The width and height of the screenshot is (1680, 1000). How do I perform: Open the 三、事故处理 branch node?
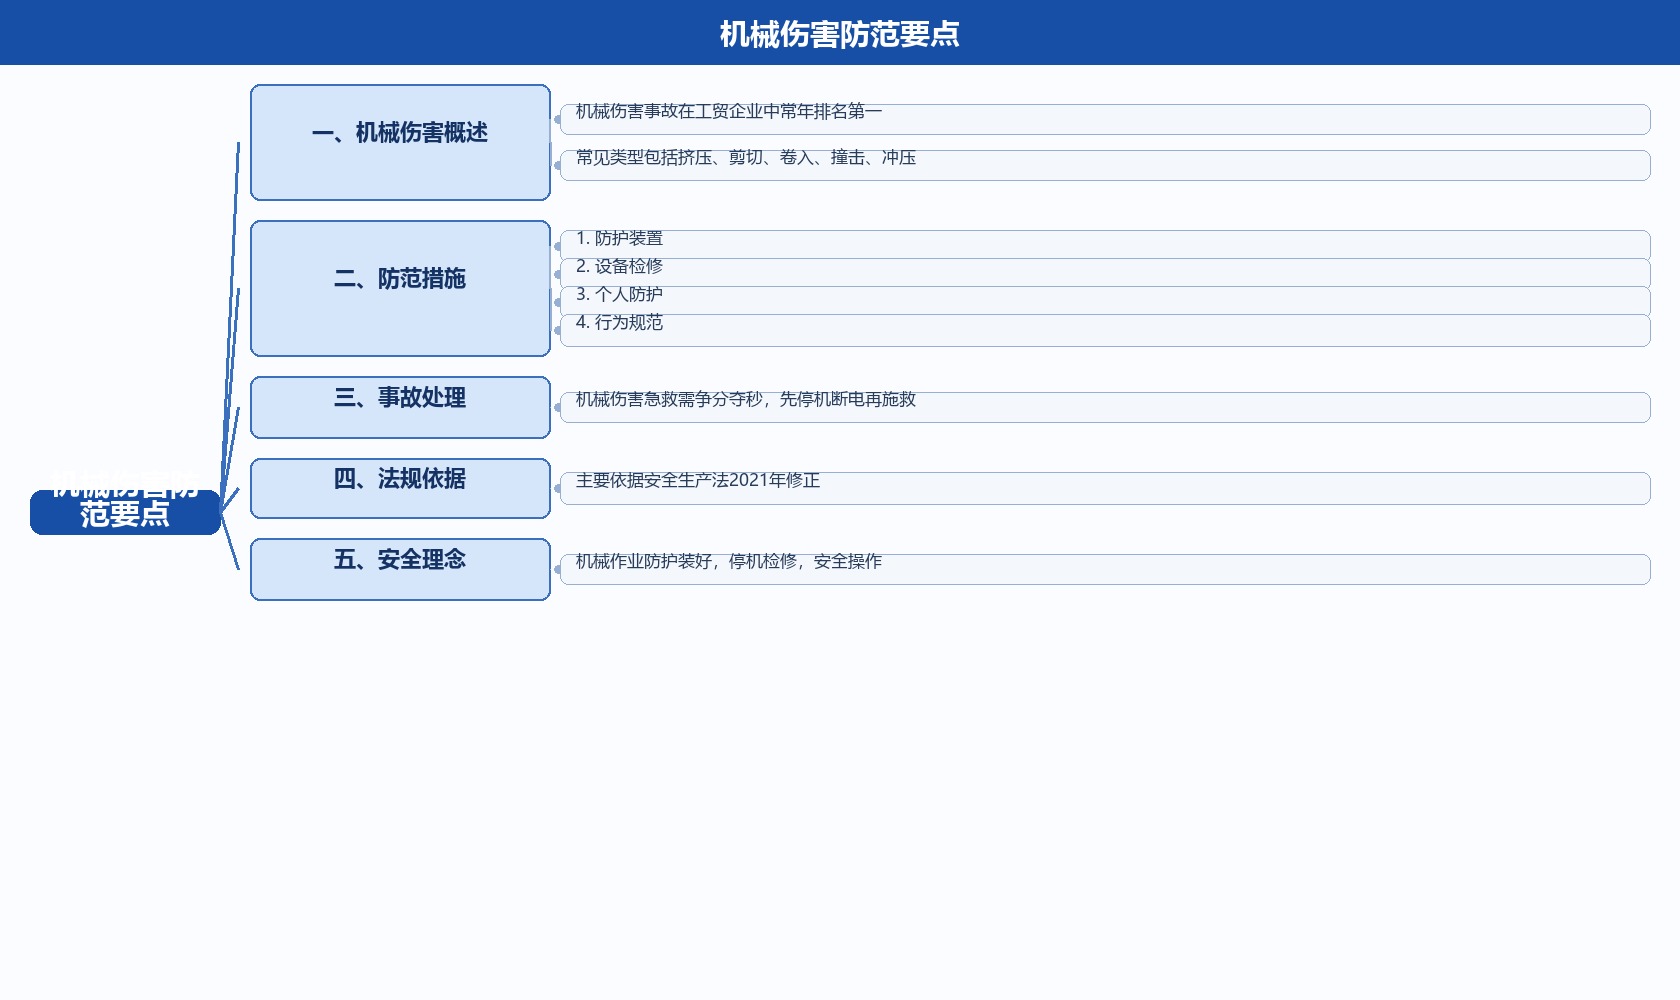(400, 407)
